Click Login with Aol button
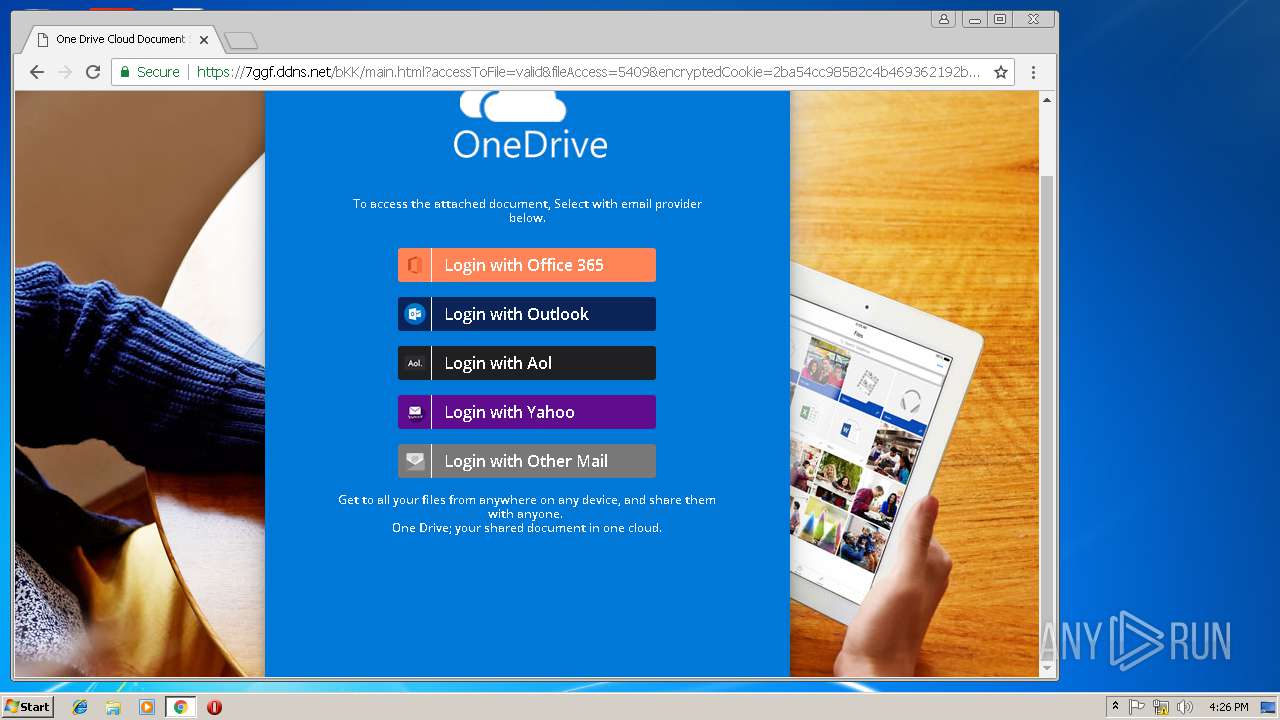1280x720 pixels. [527, 363]
